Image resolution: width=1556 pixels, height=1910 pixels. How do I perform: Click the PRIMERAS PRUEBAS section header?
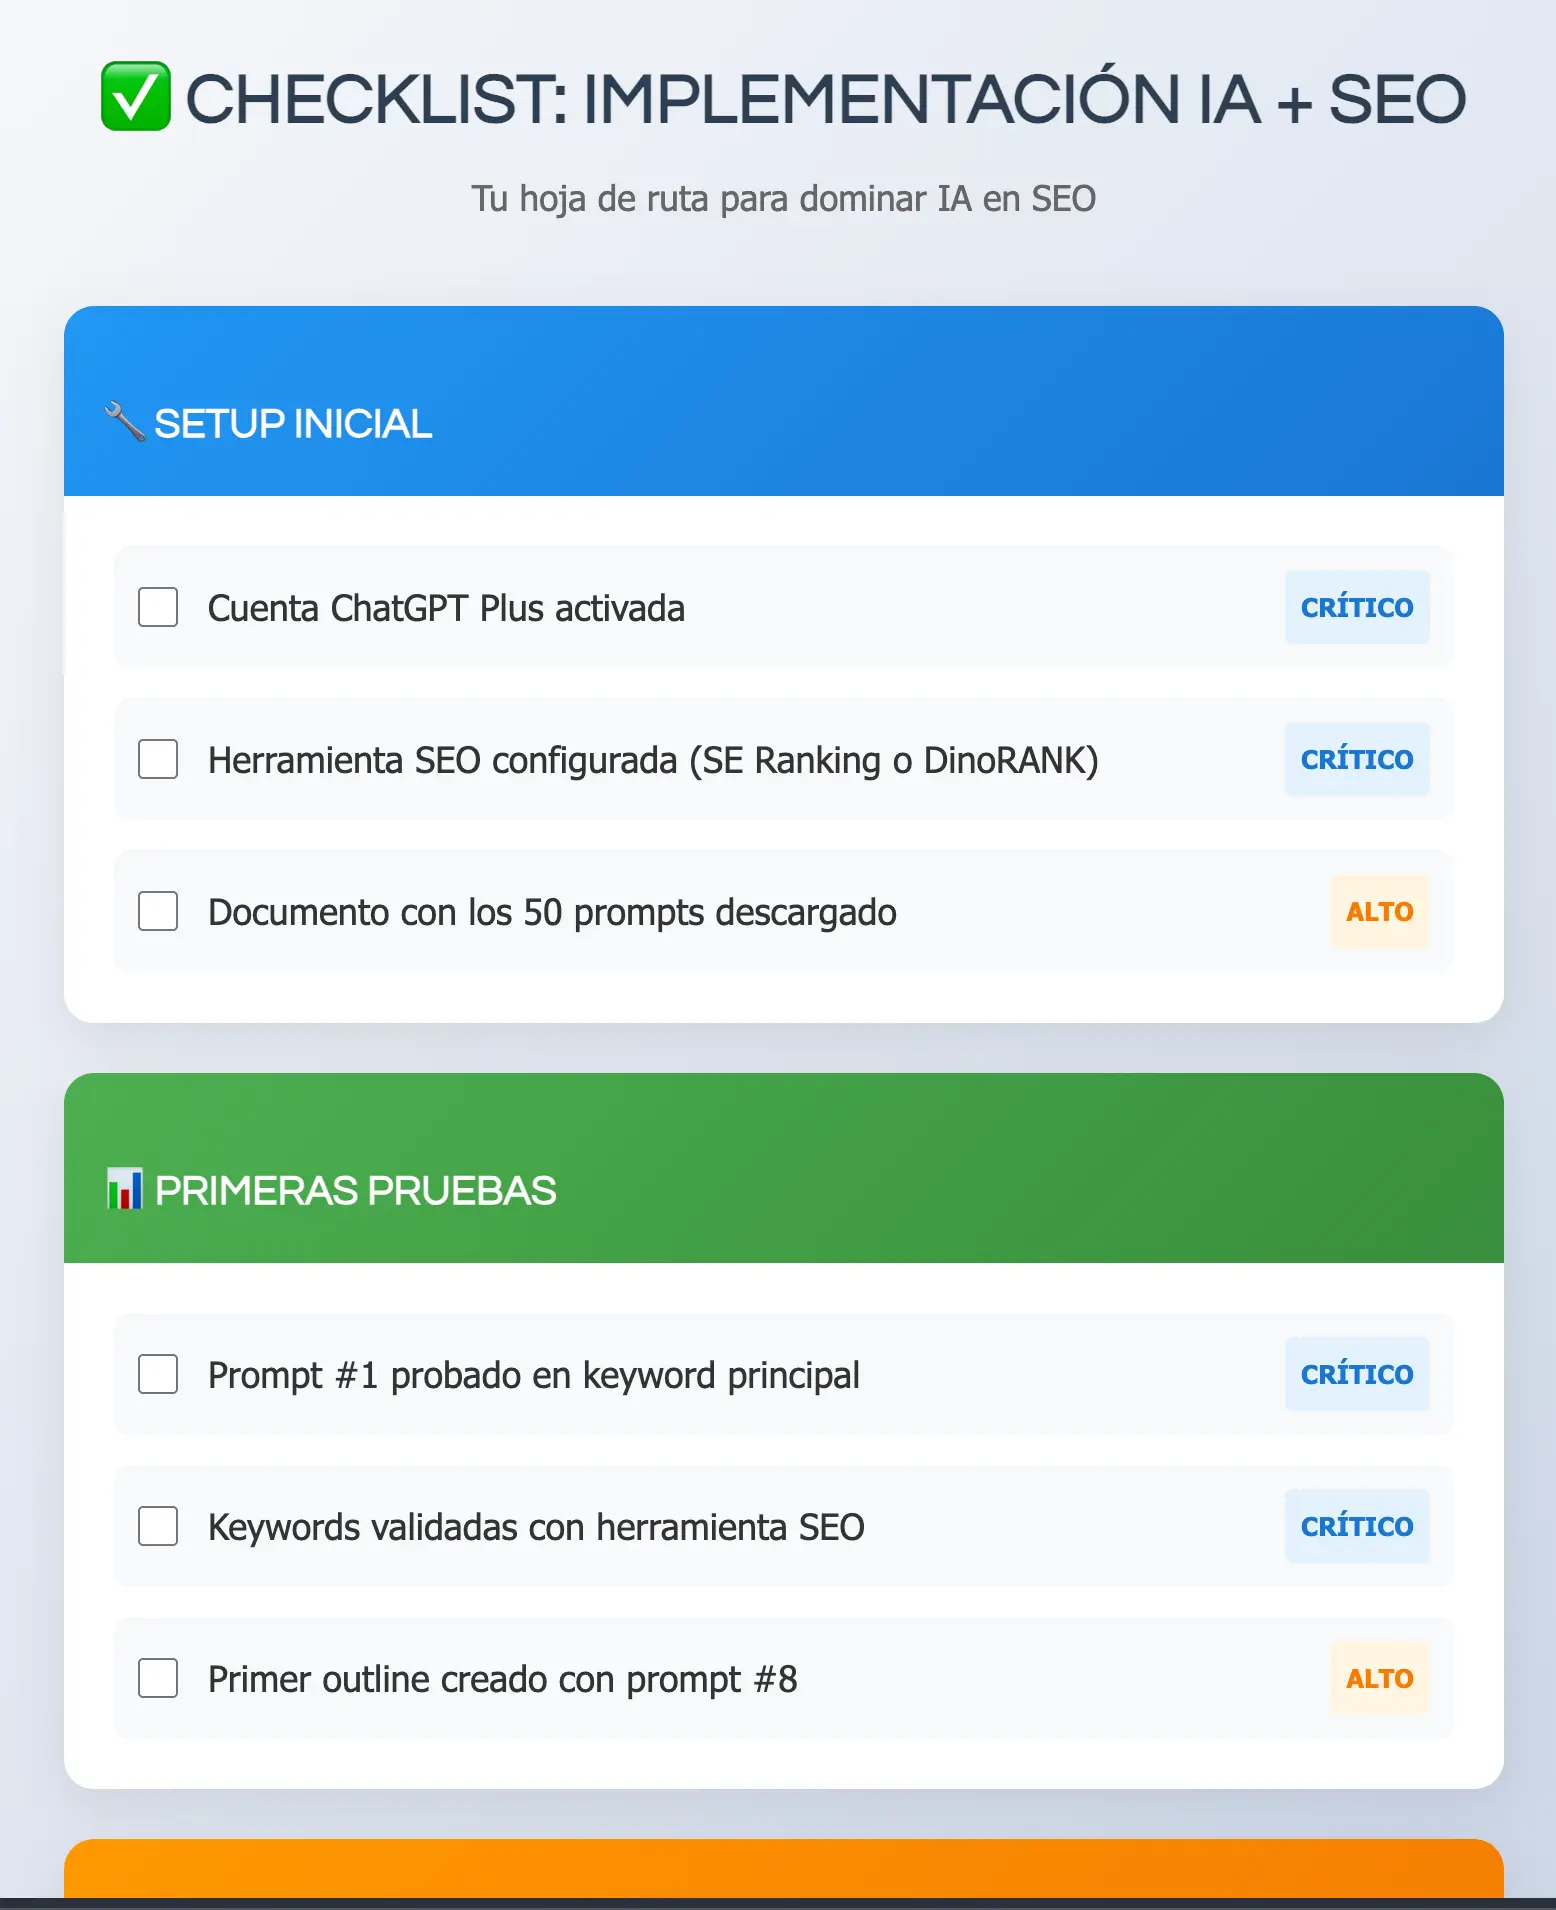[x=356, y=1188]
